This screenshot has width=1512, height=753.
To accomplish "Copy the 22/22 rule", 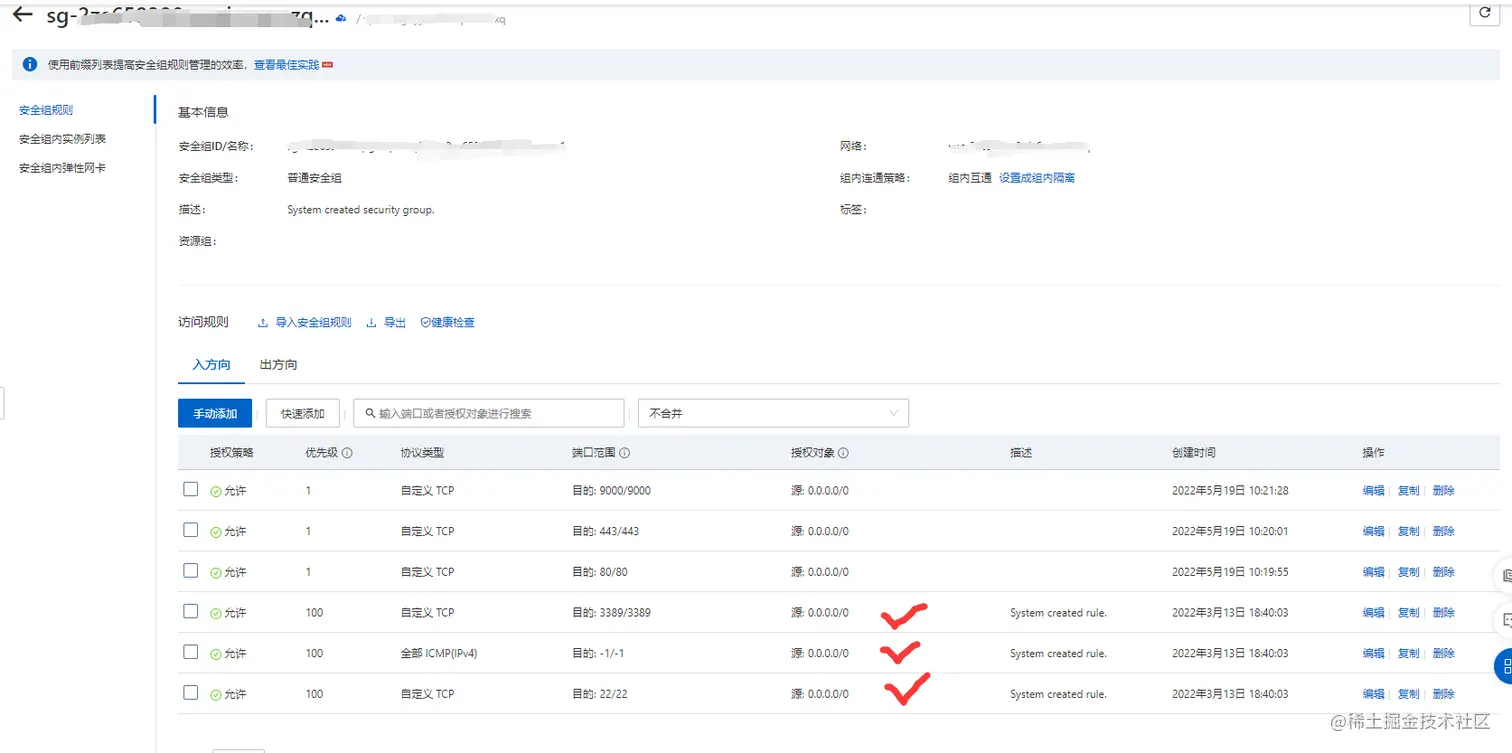I will 1408,694.
